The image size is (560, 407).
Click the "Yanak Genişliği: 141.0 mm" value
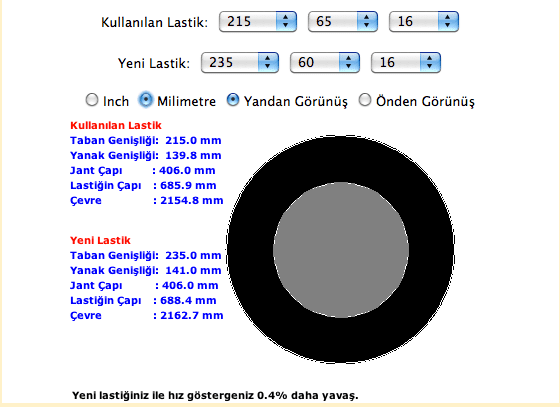(x=146, y=271)
